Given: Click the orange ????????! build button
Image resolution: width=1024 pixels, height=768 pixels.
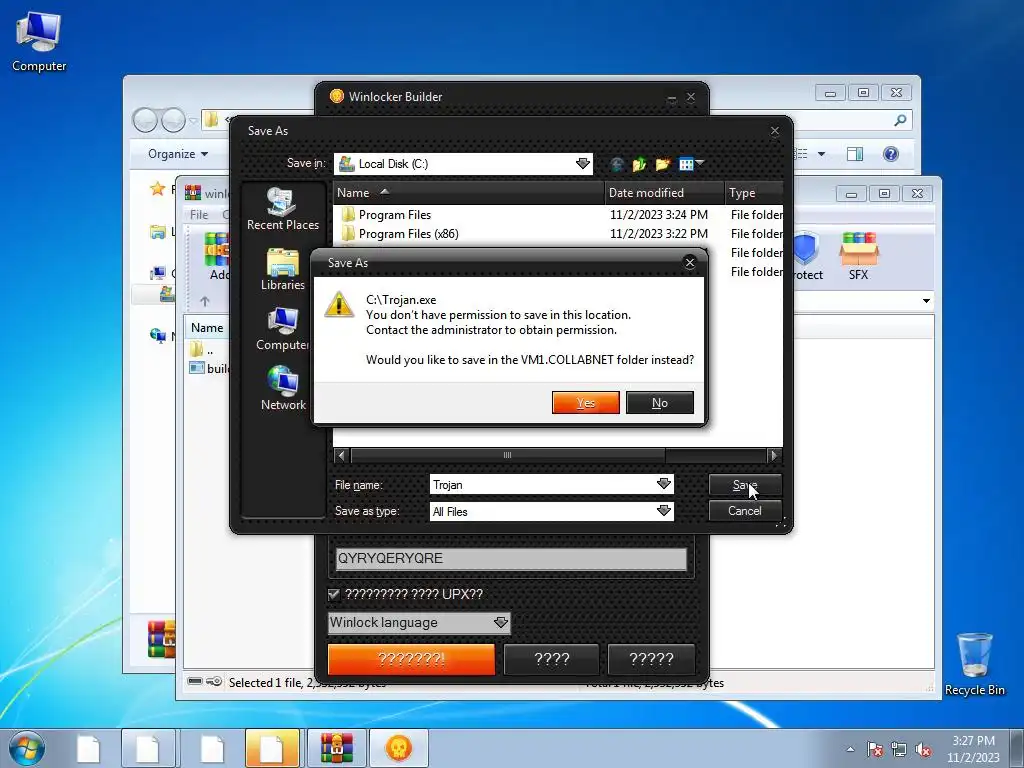Looking at the screenshot, I should [411, 659].
